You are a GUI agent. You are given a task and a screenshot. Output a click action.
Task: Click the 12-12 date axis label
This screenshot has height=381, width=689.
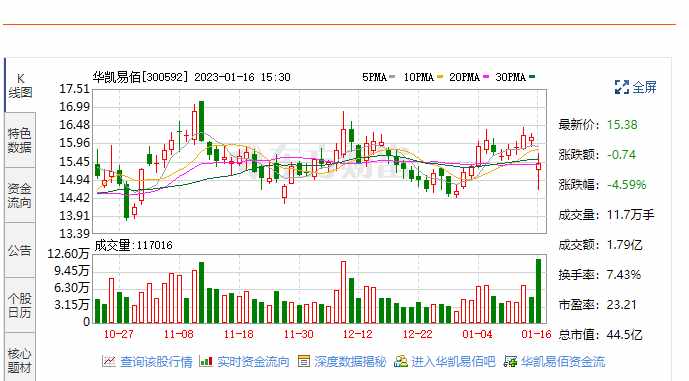[x=358, y=334]
